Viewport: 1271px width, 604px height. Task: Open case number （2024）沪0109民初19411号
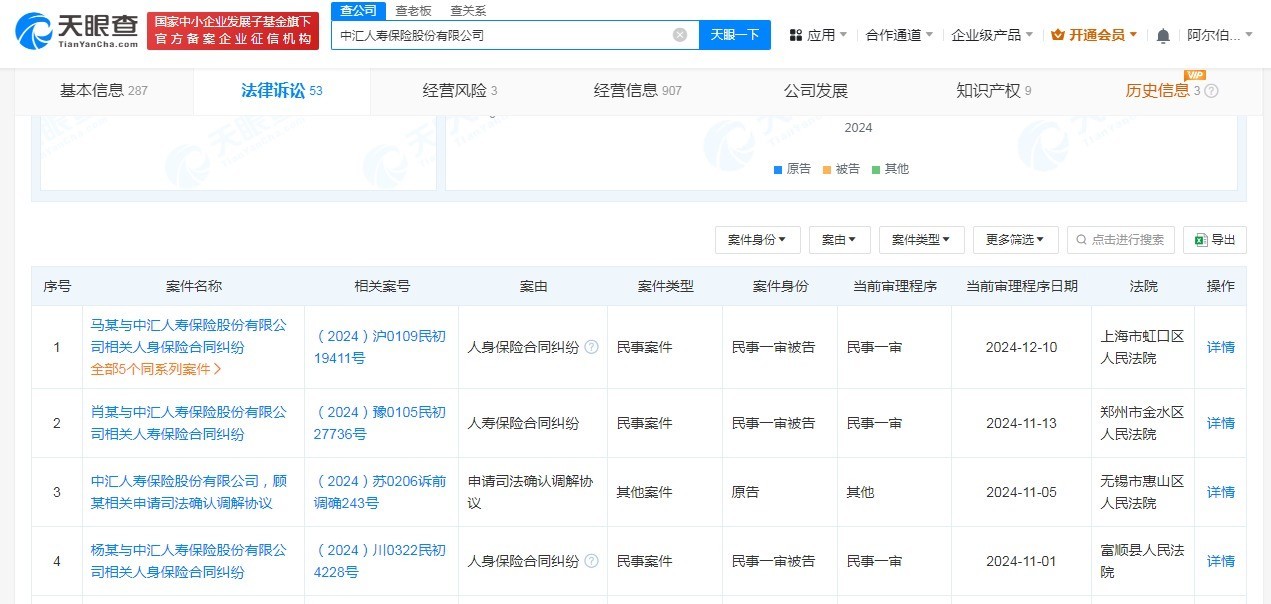380,347
